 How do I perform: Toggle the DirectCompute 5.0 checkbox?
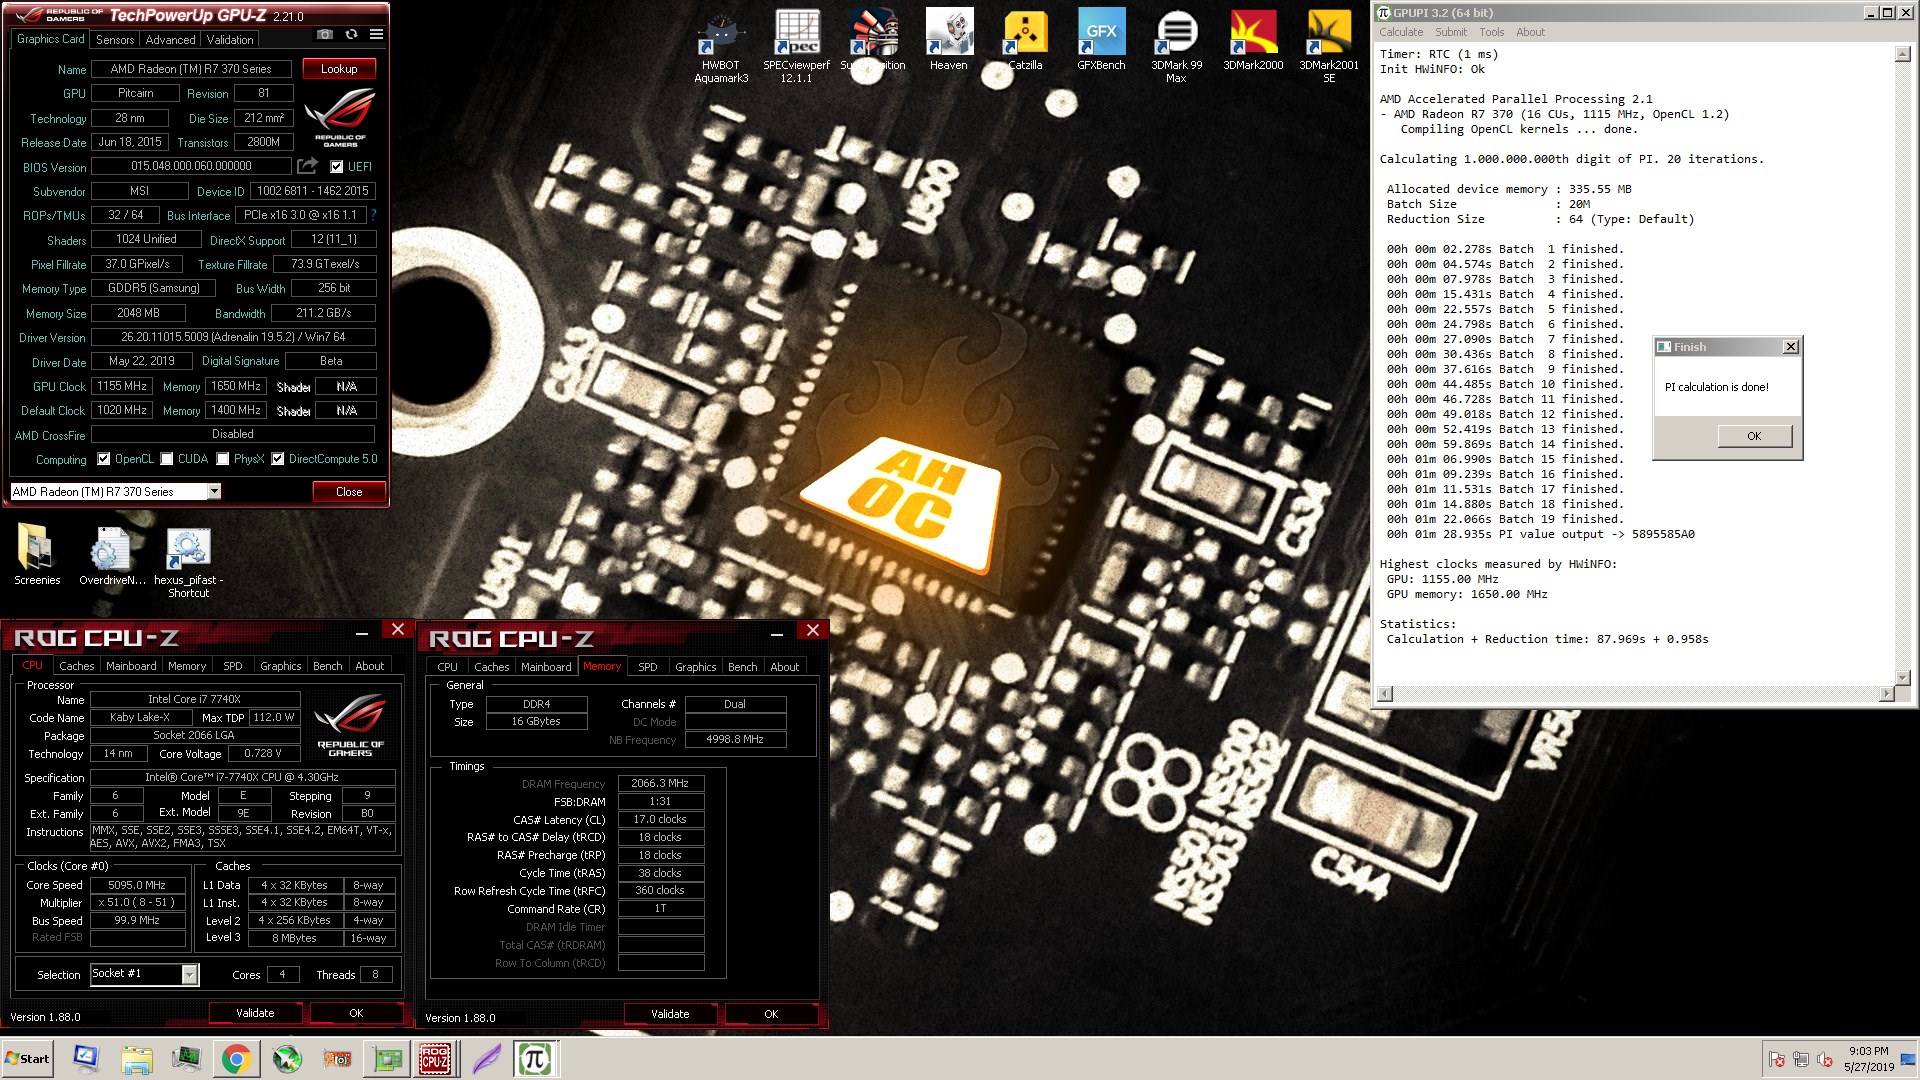pyautogui.click(x=278, y=459)
